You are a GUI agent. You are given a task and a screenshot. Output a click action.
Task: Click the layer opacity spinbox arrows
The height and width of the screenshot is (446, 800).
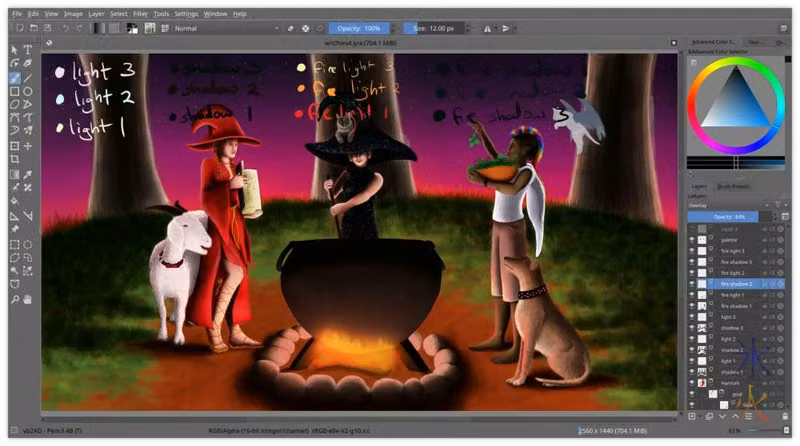pos(774,217)
